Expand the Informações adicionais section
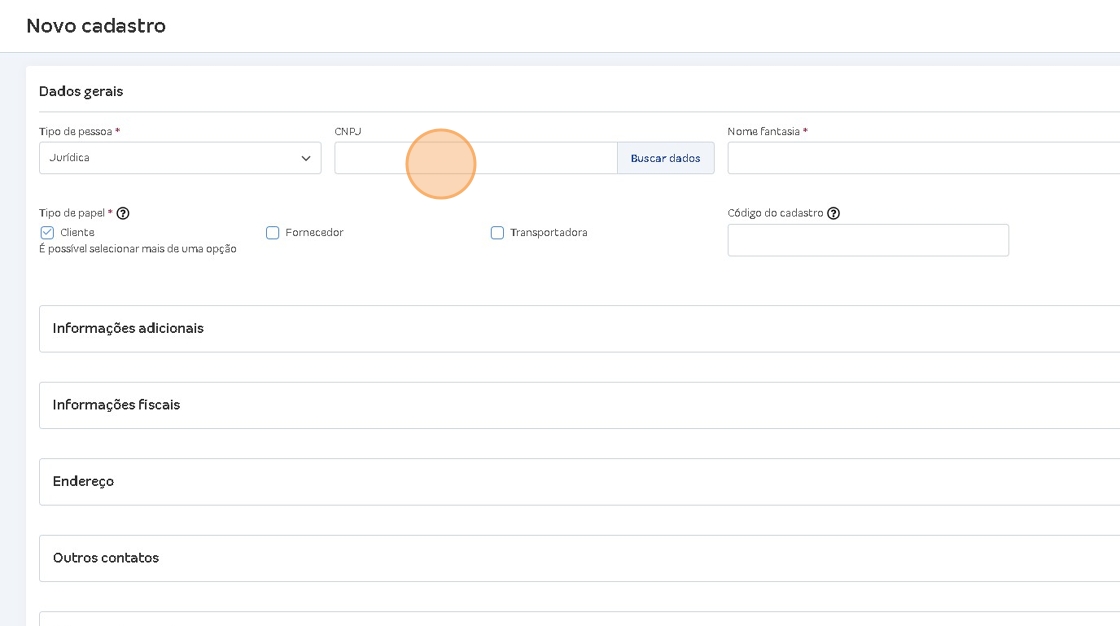This screenshot has width=1120, height=626. [579, 329]
